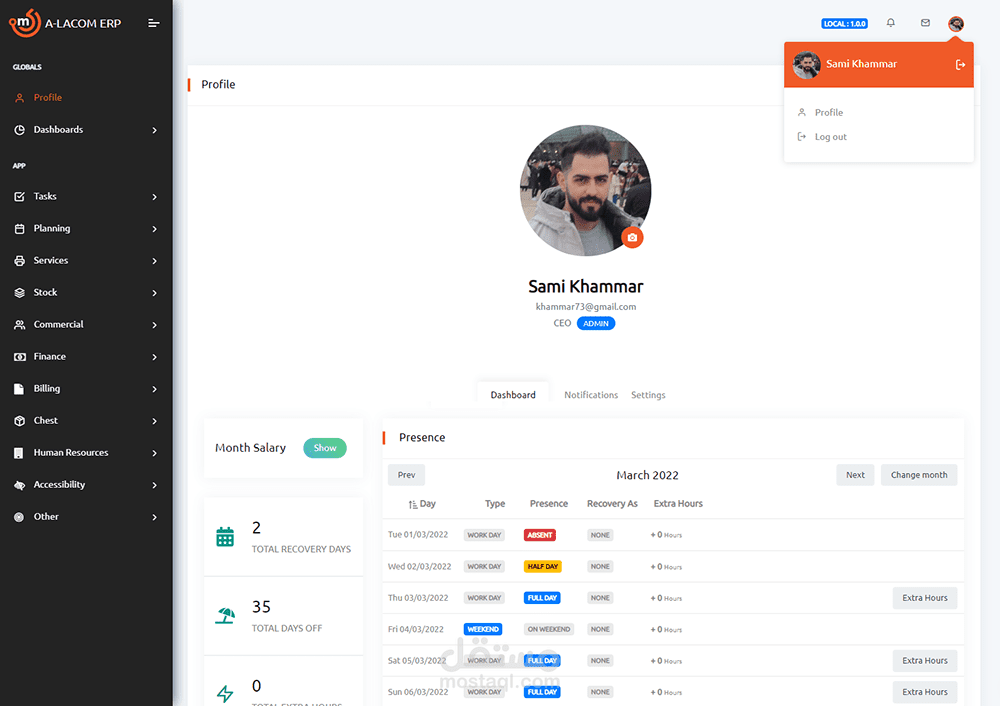Click the Presence column header
1000x706 pixels.
coord(548,504)
